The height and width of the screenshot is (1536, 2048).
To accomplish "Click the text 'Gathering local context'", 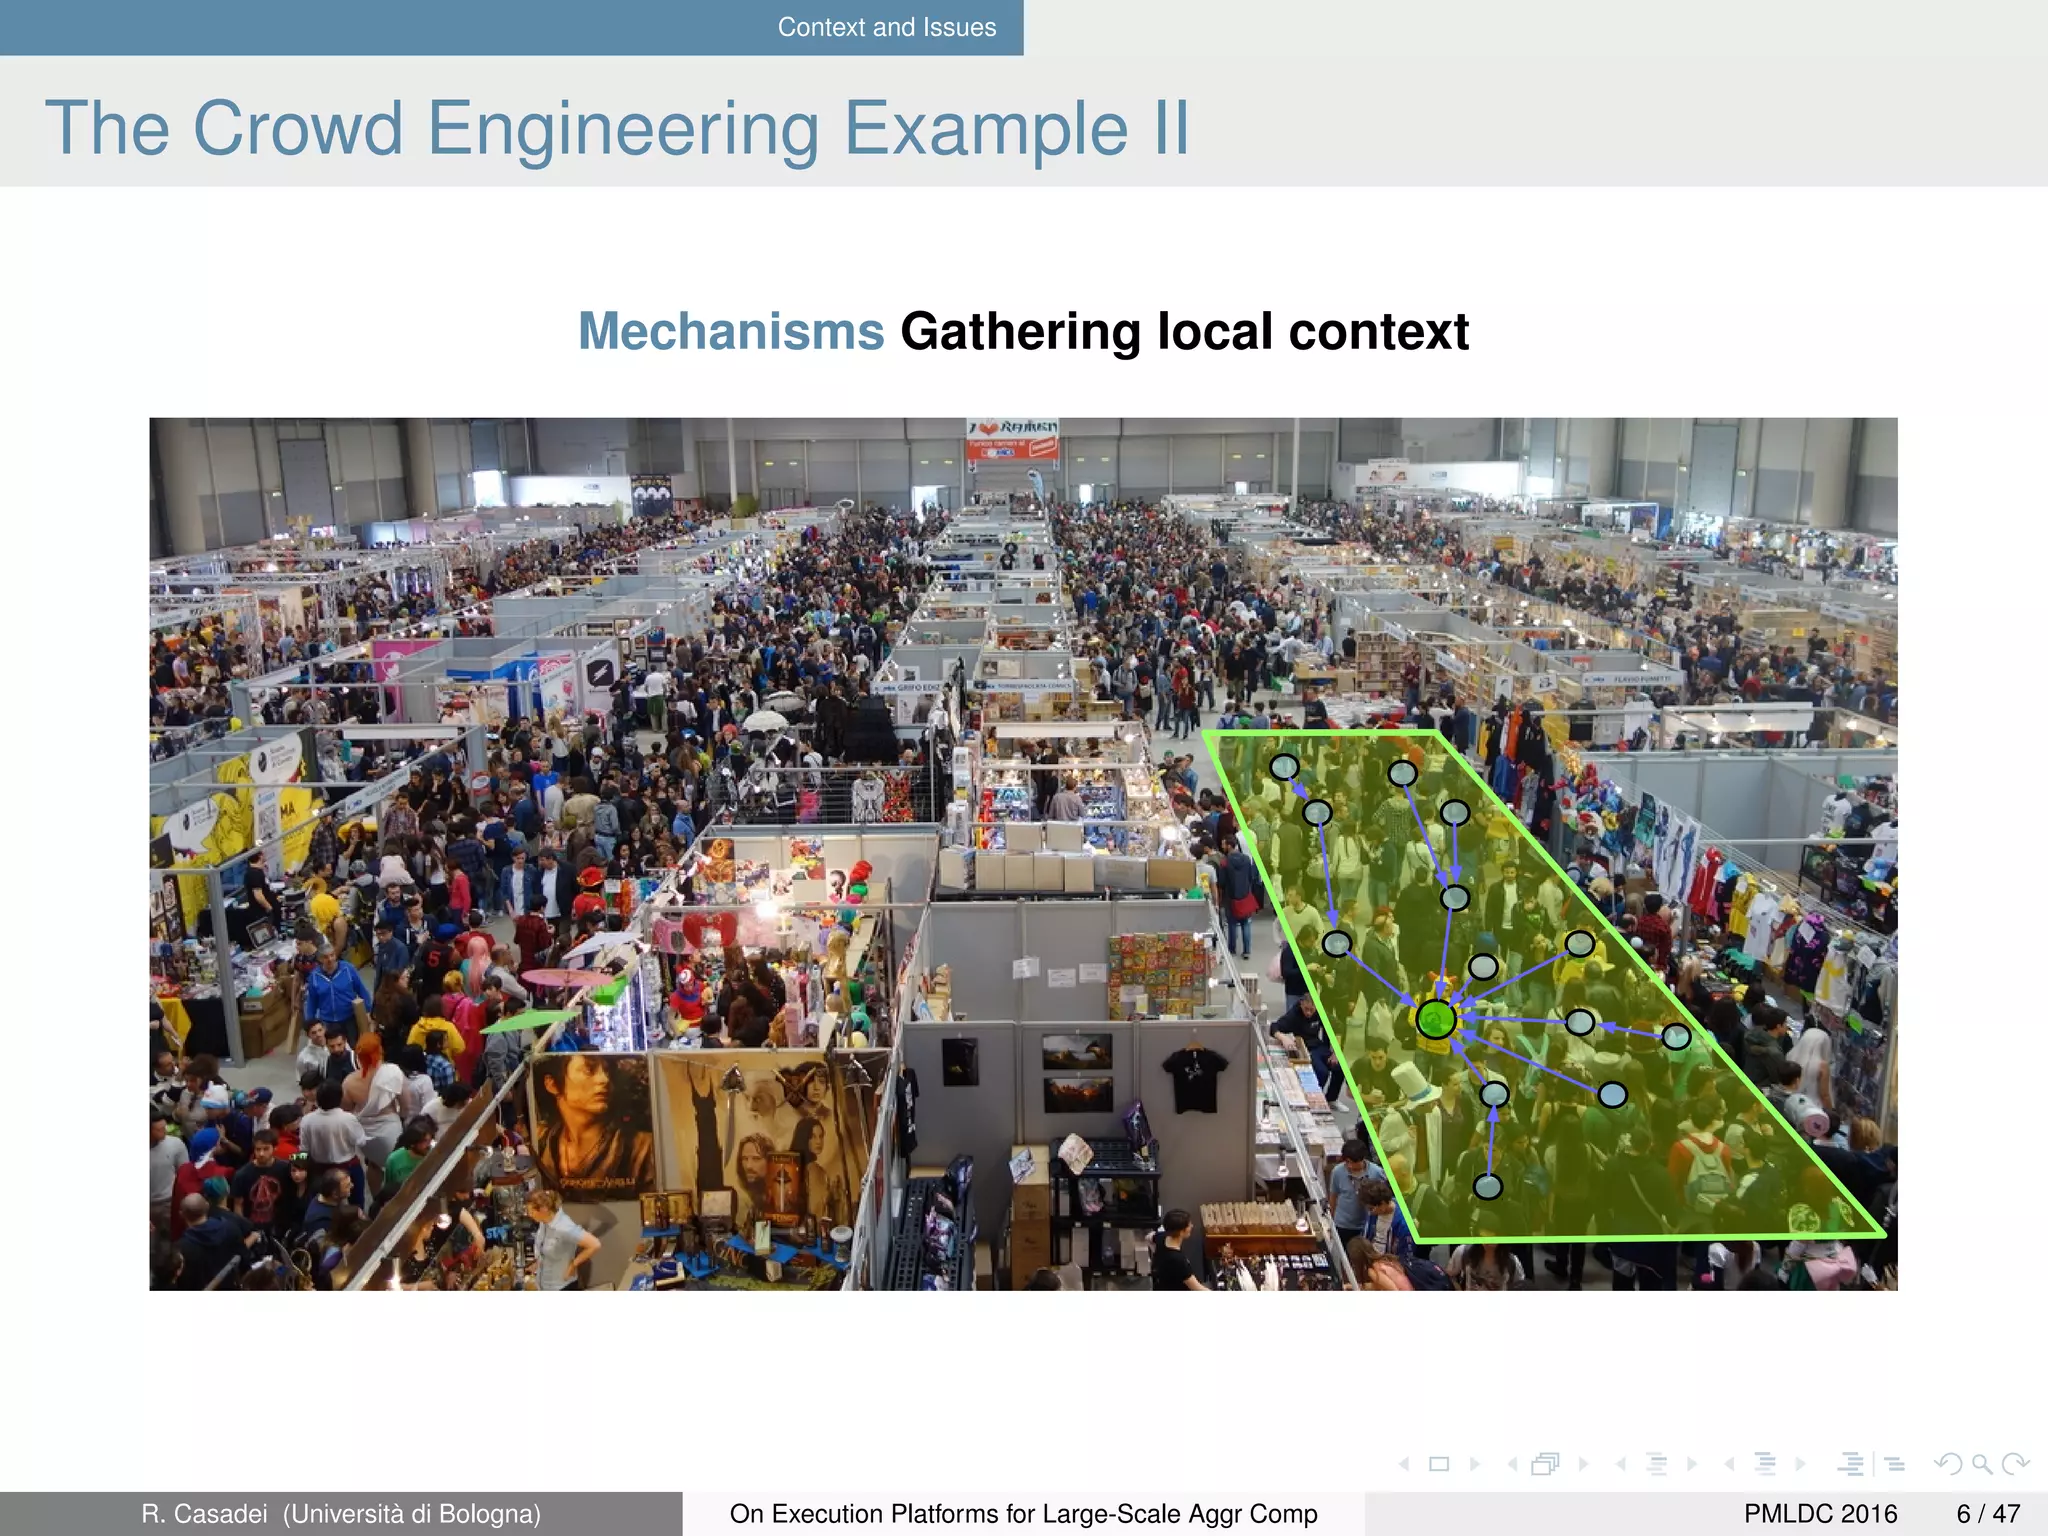I will tap(1184, 332).
